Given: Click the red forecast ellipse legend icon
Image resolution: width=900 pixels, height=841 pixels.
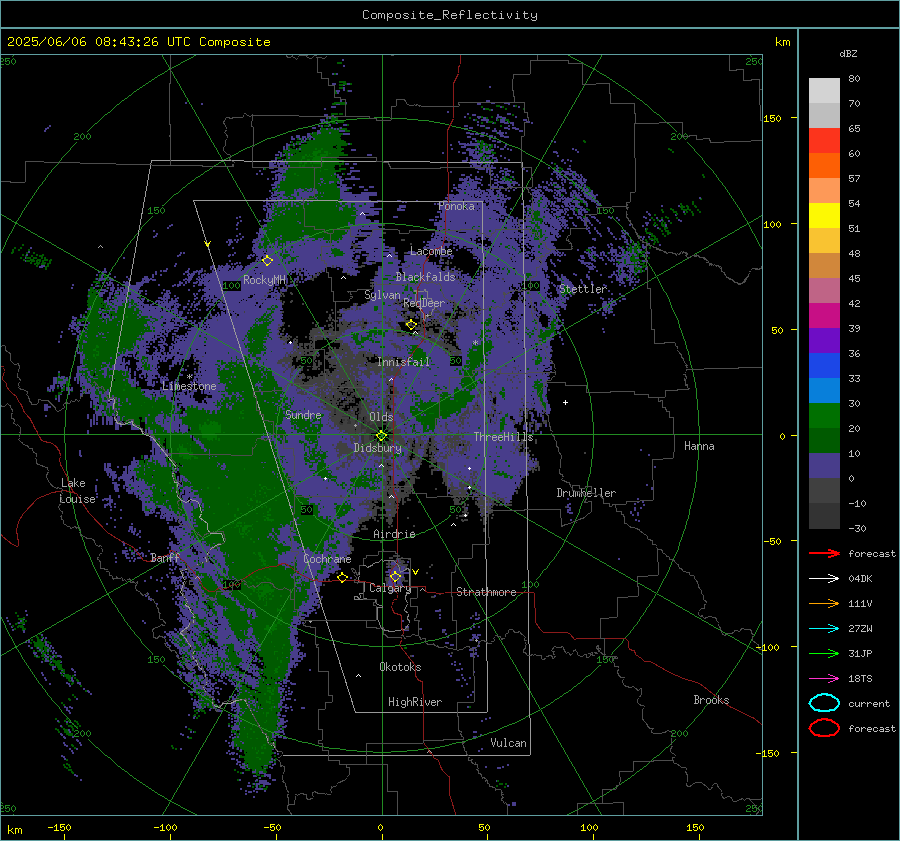Looking at the screenshot, I should tap(824, 728).
